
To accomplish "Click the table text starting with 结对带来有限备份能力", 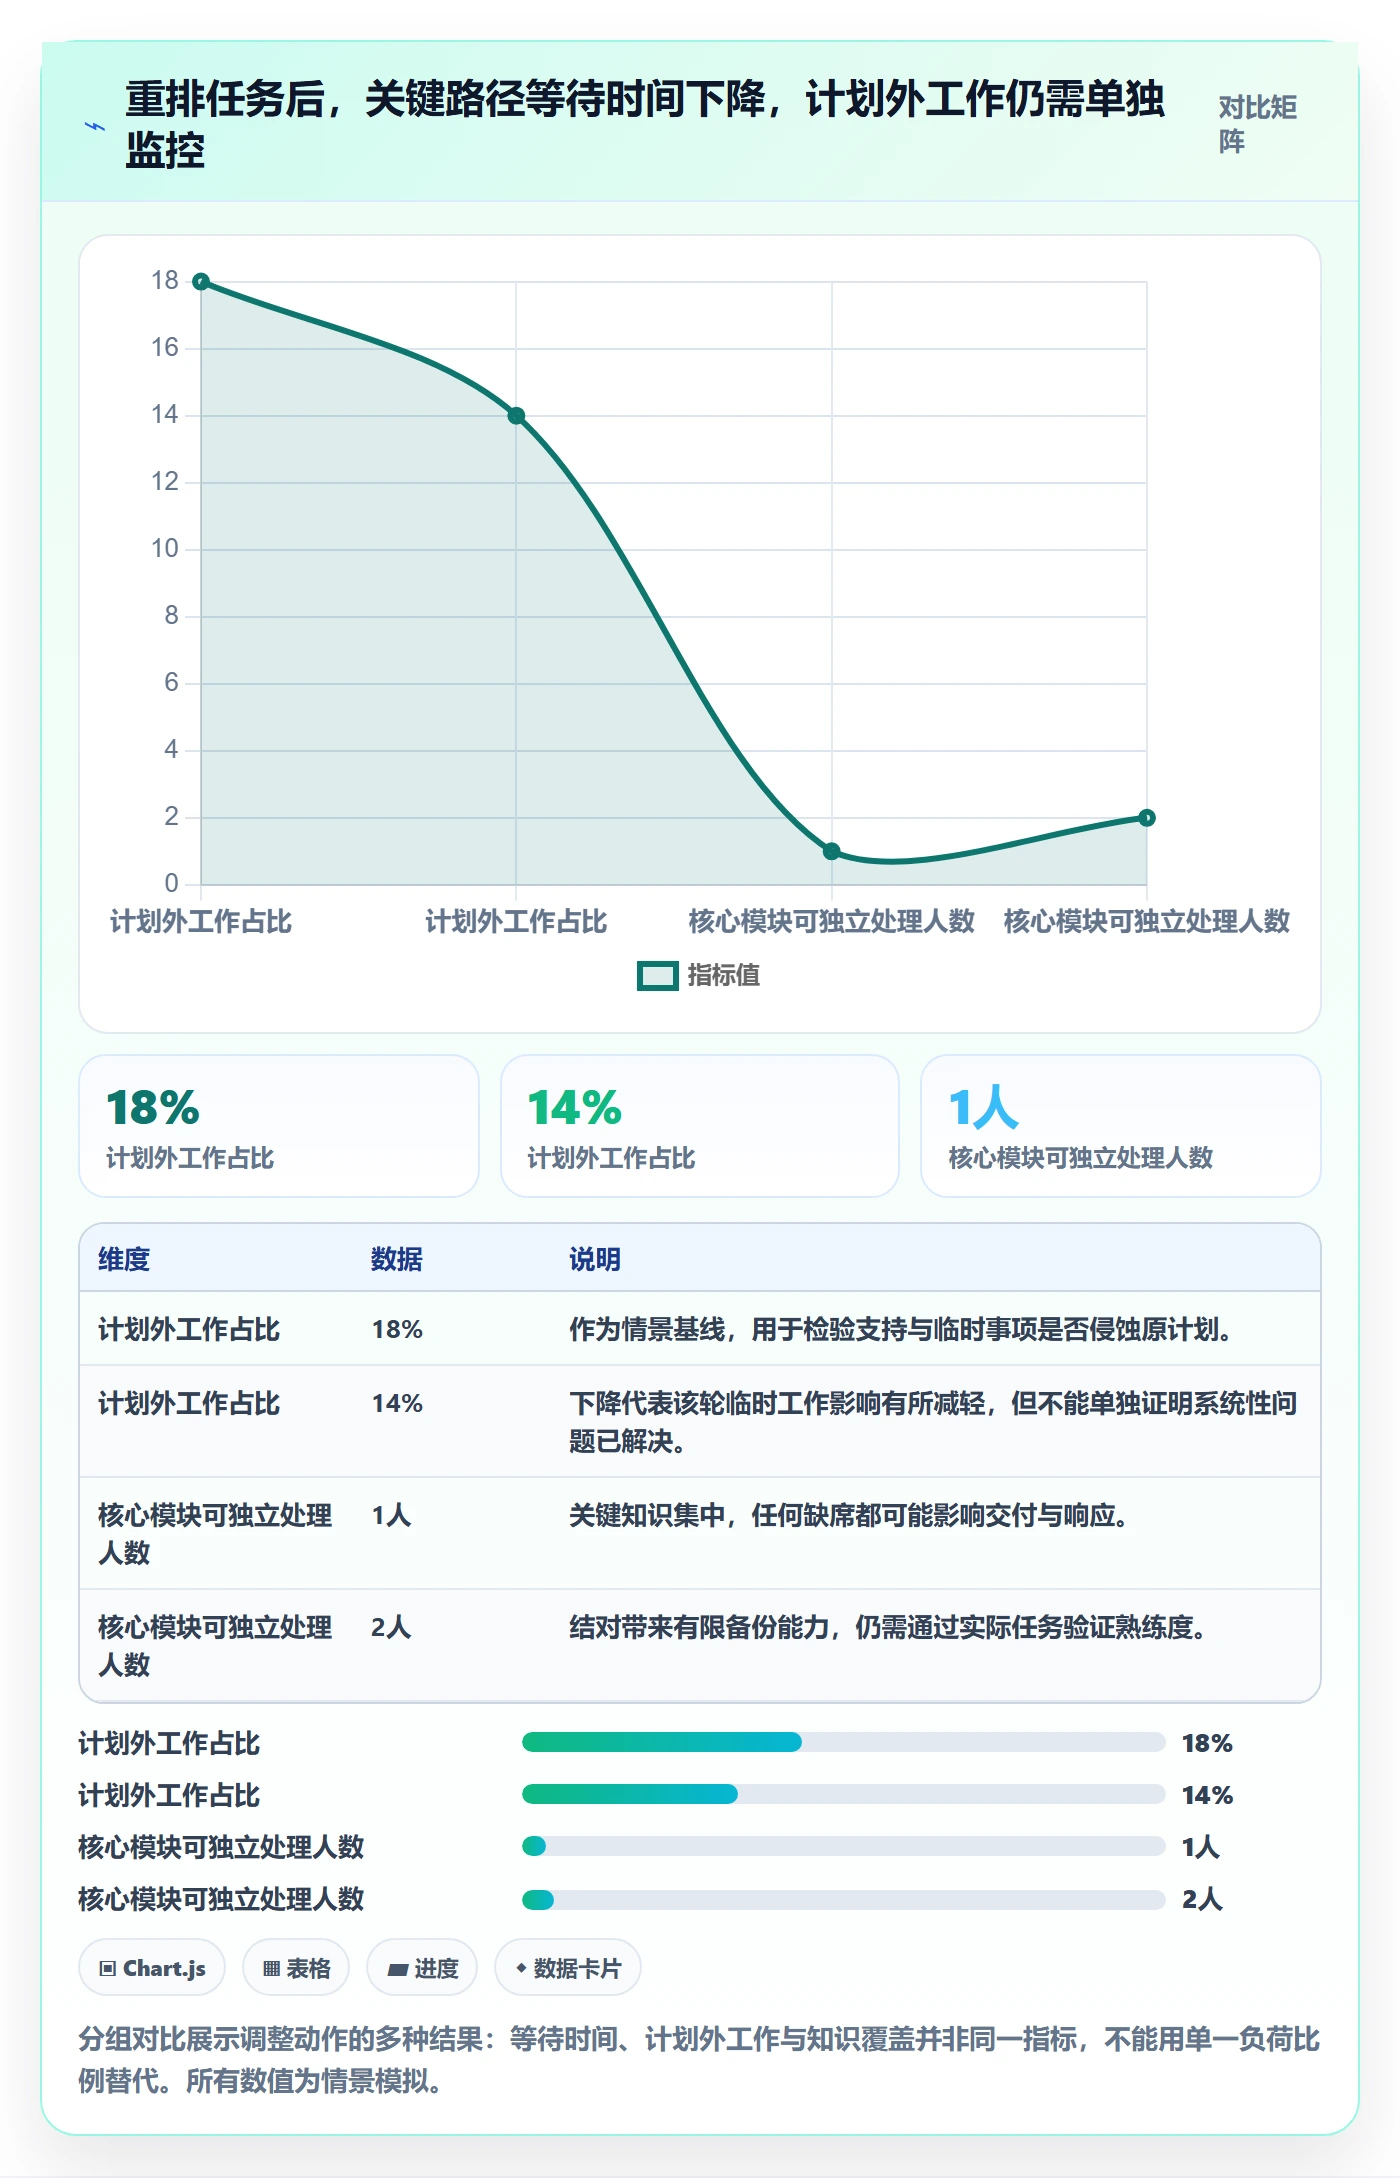I will [887, 1627].
